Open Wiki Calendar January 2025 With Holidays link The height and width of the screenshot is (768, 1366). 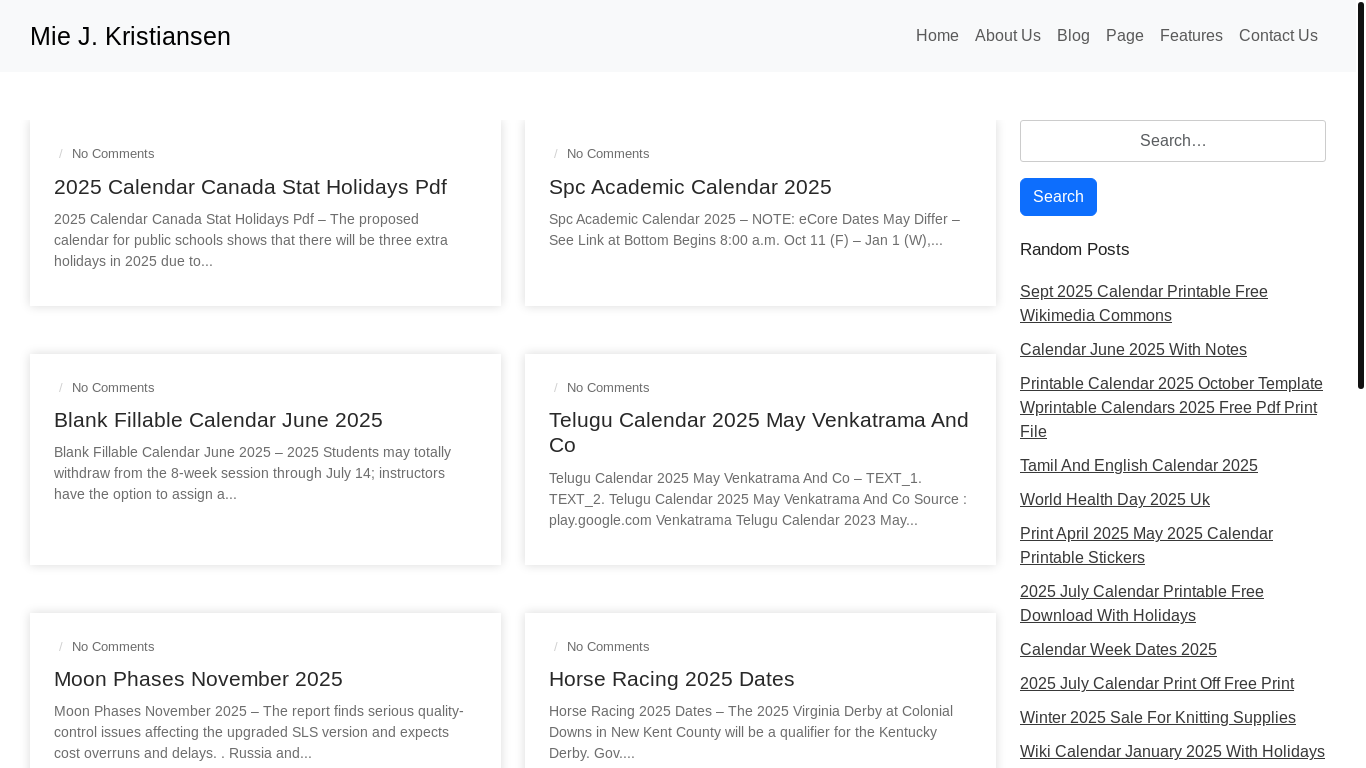(x=1172, y=752)
